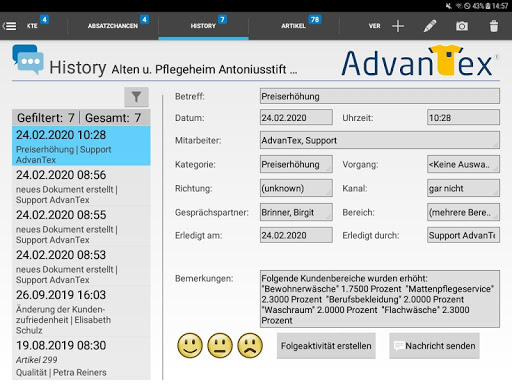Select history entry 24.02.2020 08:56
This screenshot has width=512, height=384.
tap(81, 186)
